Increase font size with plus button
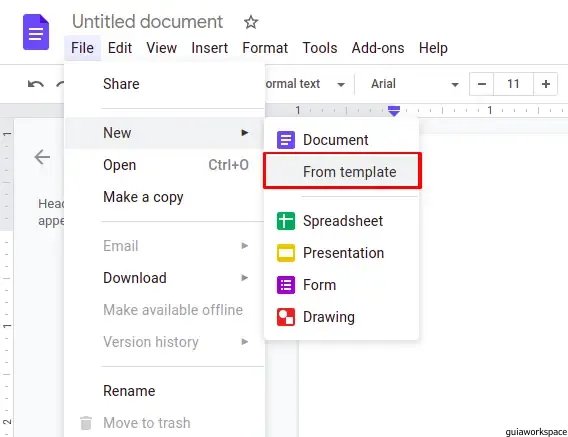The height and width of the screenshot is (437, 568). (x=546, y=84)
